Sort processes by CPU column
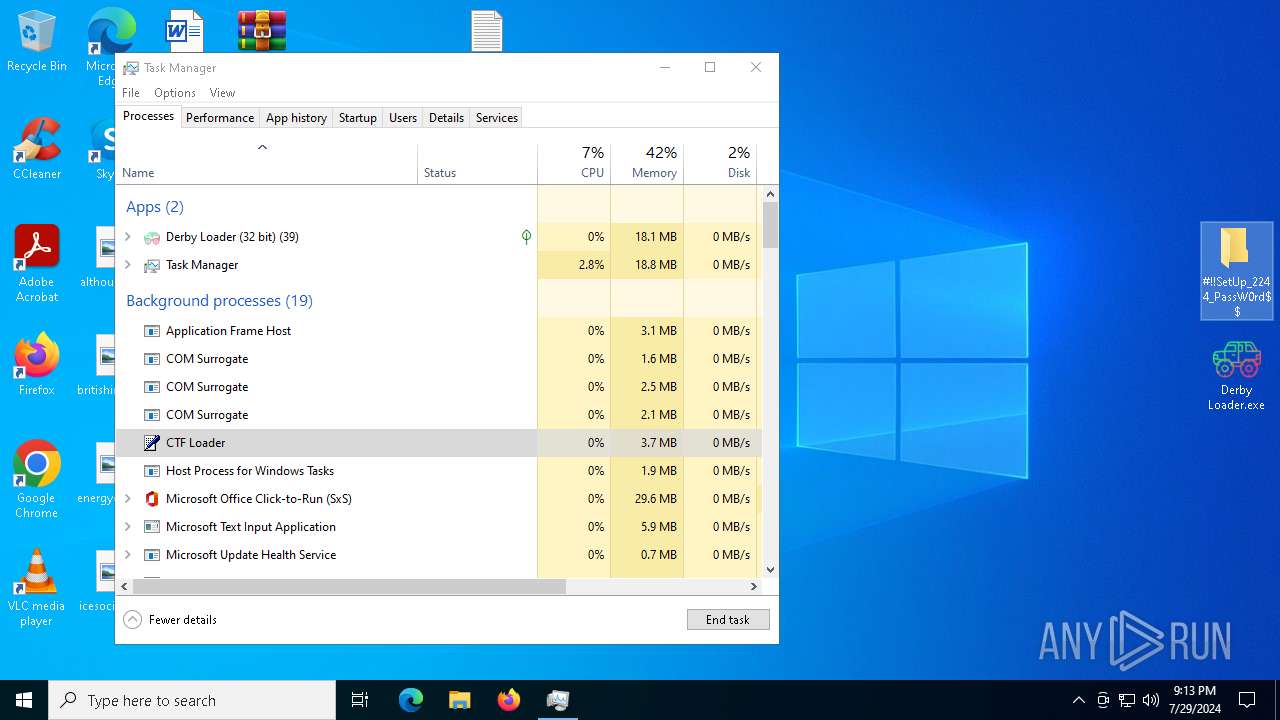Image resolution: width=1280 pixels, height=720 pixels. click(x=574, y=164)
